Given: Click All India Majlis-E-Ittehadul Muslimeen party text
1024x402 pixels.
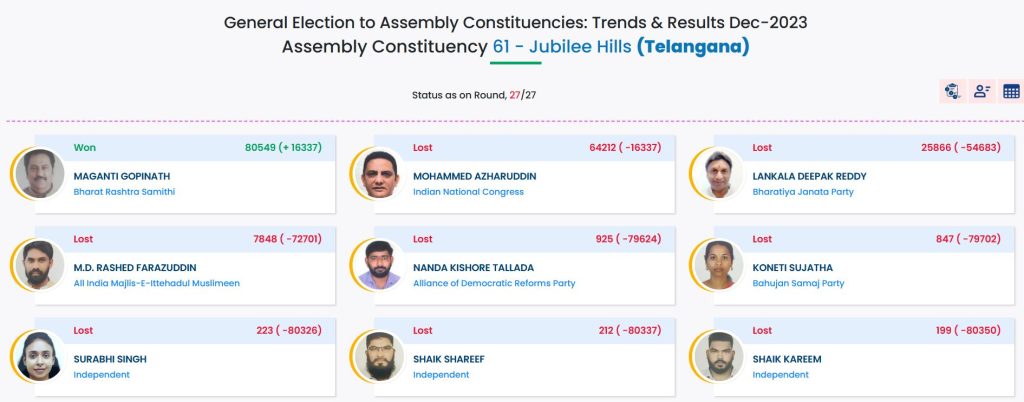Looking at the screenshot, I should (x=156, y=283).
